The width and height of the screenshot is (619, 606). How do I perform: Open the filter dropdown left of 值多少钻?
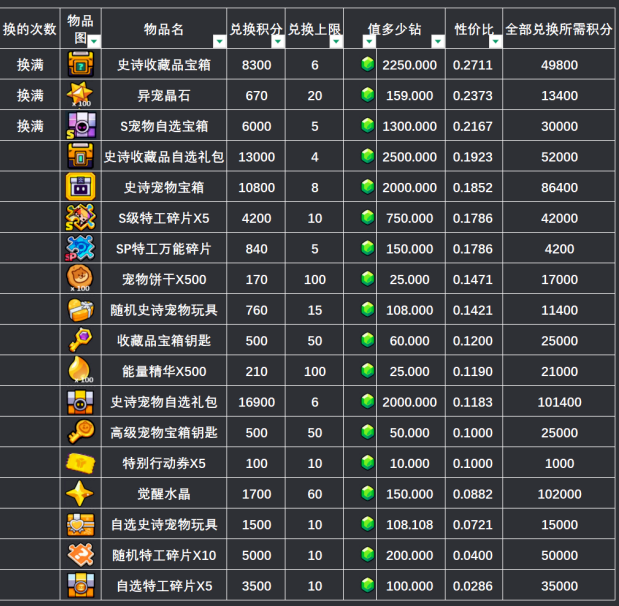coord(369,41)
